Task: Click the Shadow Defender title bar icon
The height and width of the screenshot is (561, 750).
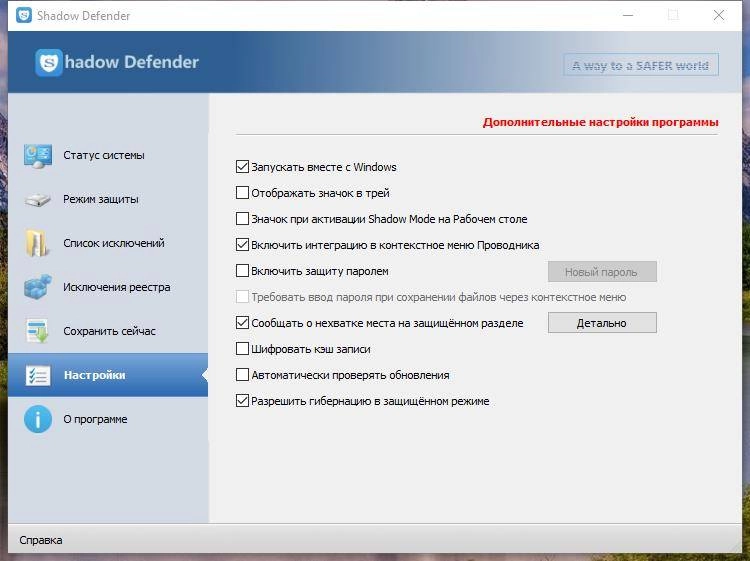Action: 23,15
